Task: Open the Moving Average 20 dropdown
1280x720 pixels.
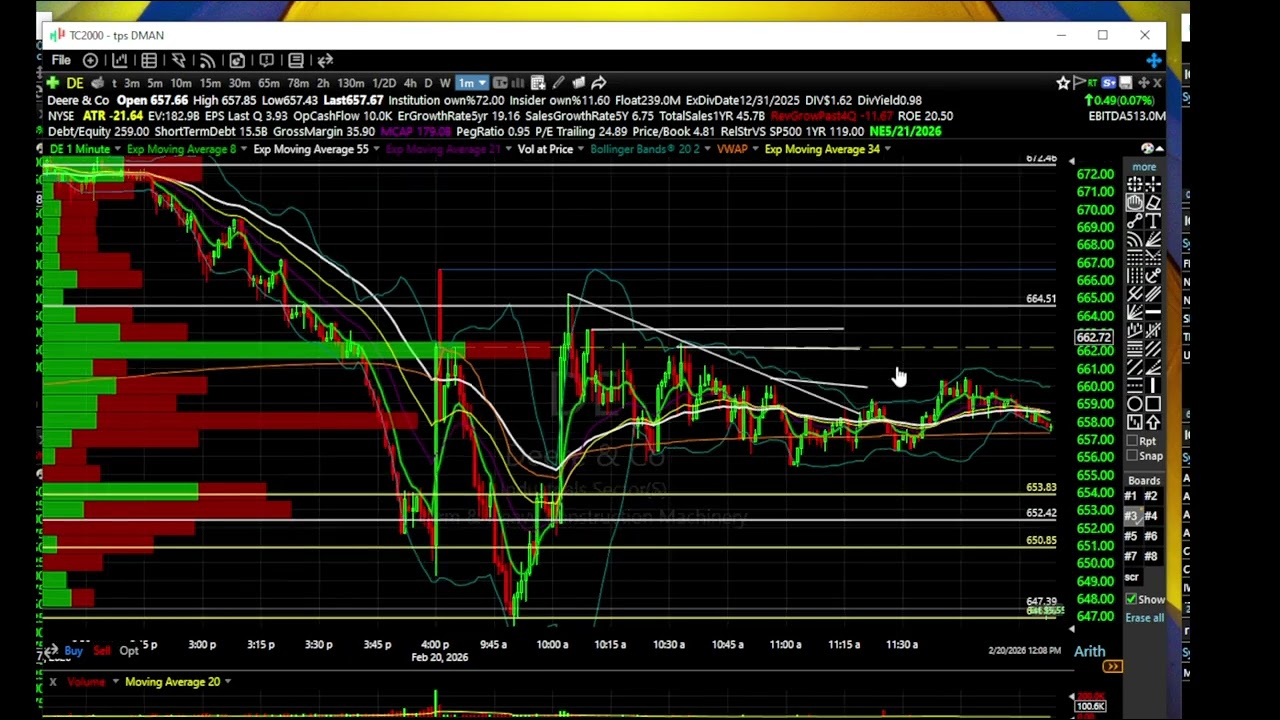Action: [227, 682]
